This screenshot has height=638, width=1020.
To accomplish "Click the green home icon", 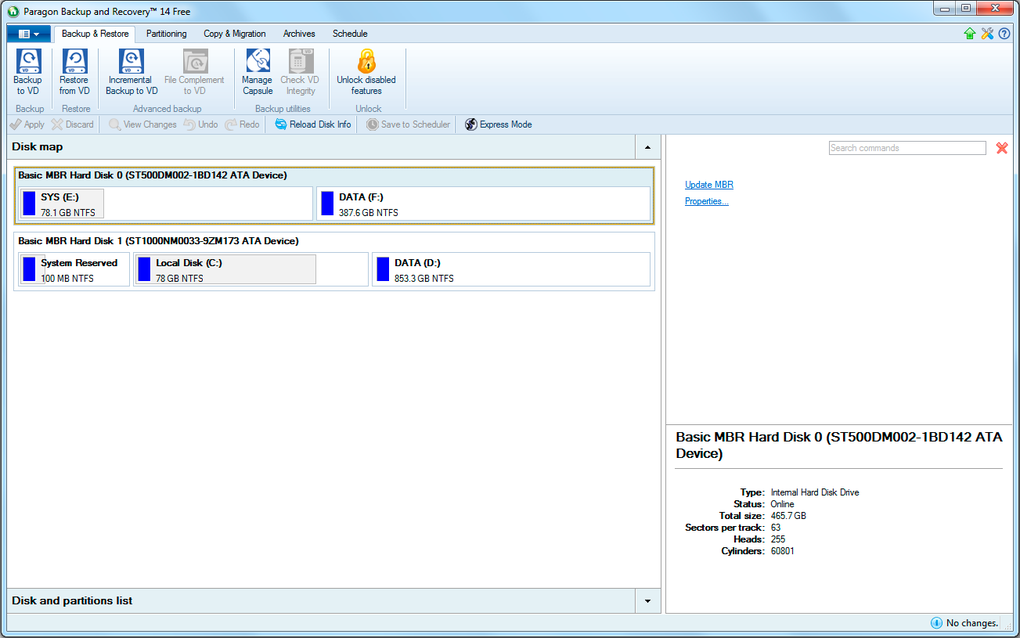I will click(x=970, y=34).
